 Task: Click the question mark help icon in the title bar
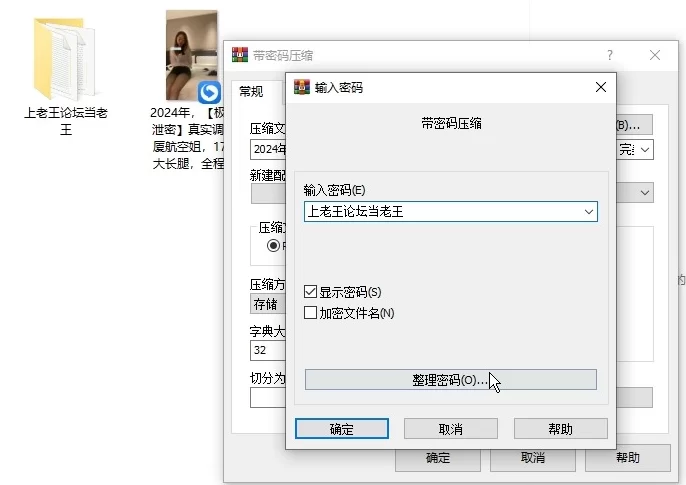(610, 56)
